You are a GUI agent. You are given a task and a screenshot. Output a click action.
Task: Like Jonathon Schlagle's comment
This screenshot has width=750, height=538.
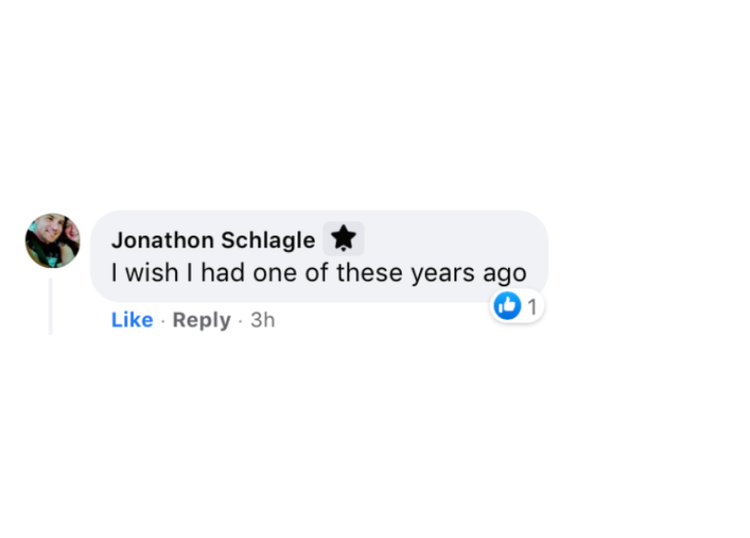(132, 320)
